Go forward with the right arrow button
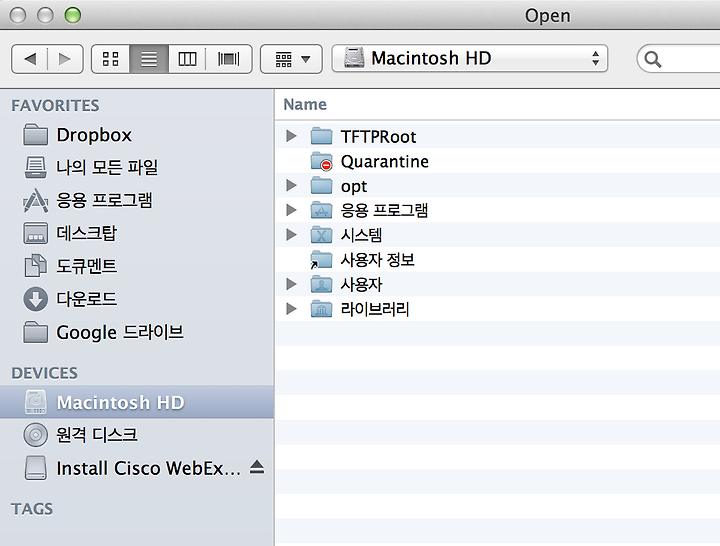 pyautogui.click(x=65, y=59)
